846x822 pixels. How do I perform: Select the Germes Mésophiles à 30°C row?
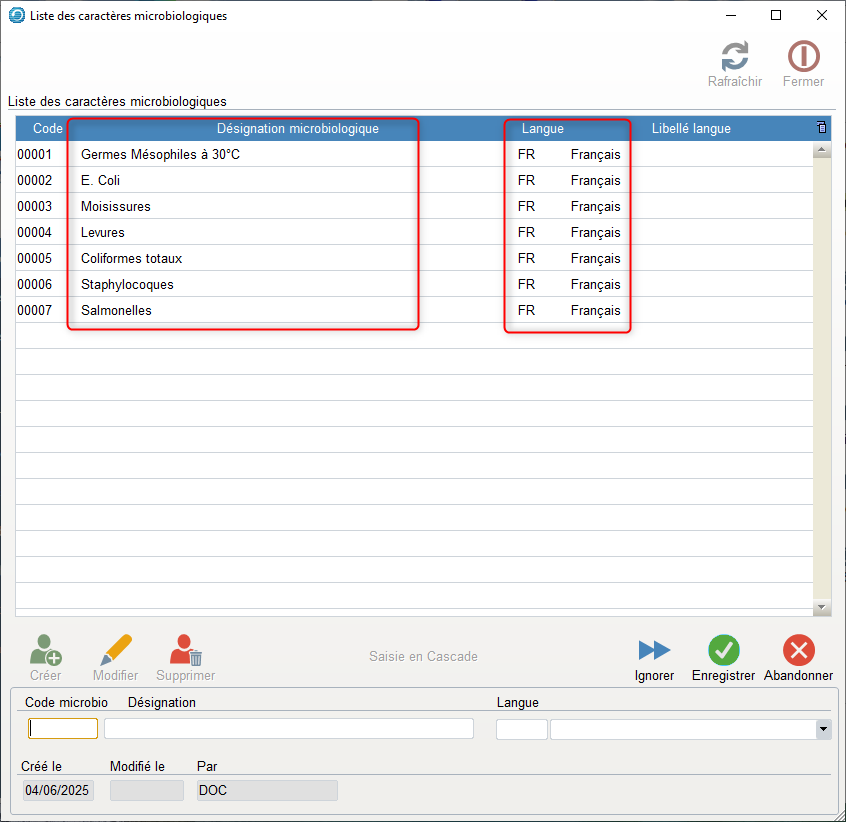(160, 155)
